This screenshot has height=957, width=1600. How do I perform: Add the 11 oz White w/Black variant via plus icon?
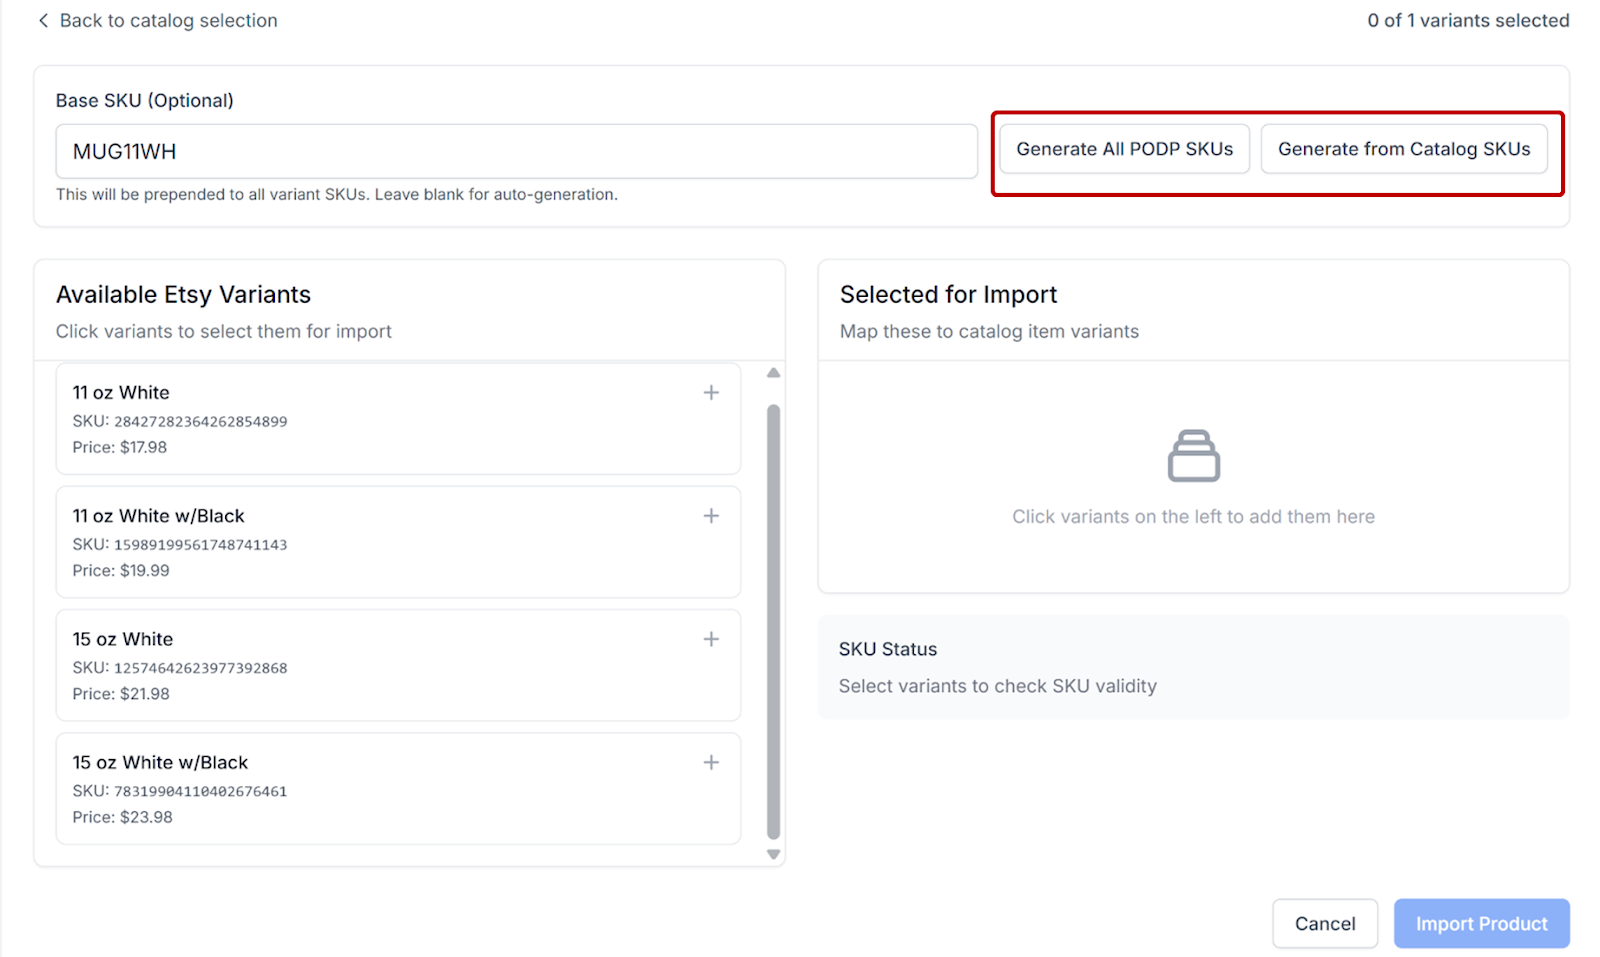coord(711,516)
